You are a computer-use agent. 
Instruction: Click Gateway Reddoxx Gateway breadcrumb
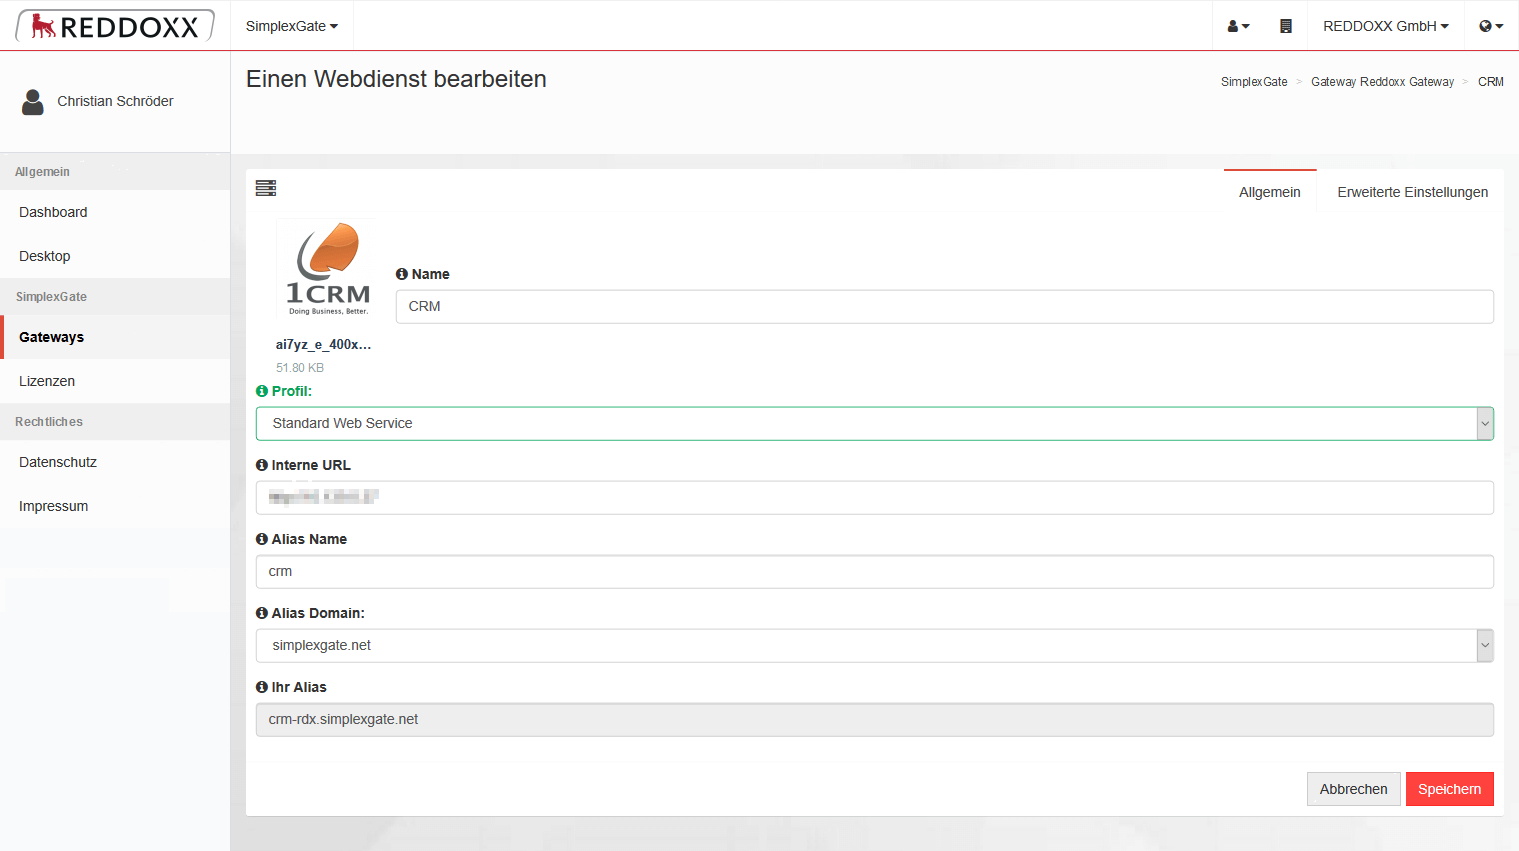pyautogui.click(x=1382, y=82)
